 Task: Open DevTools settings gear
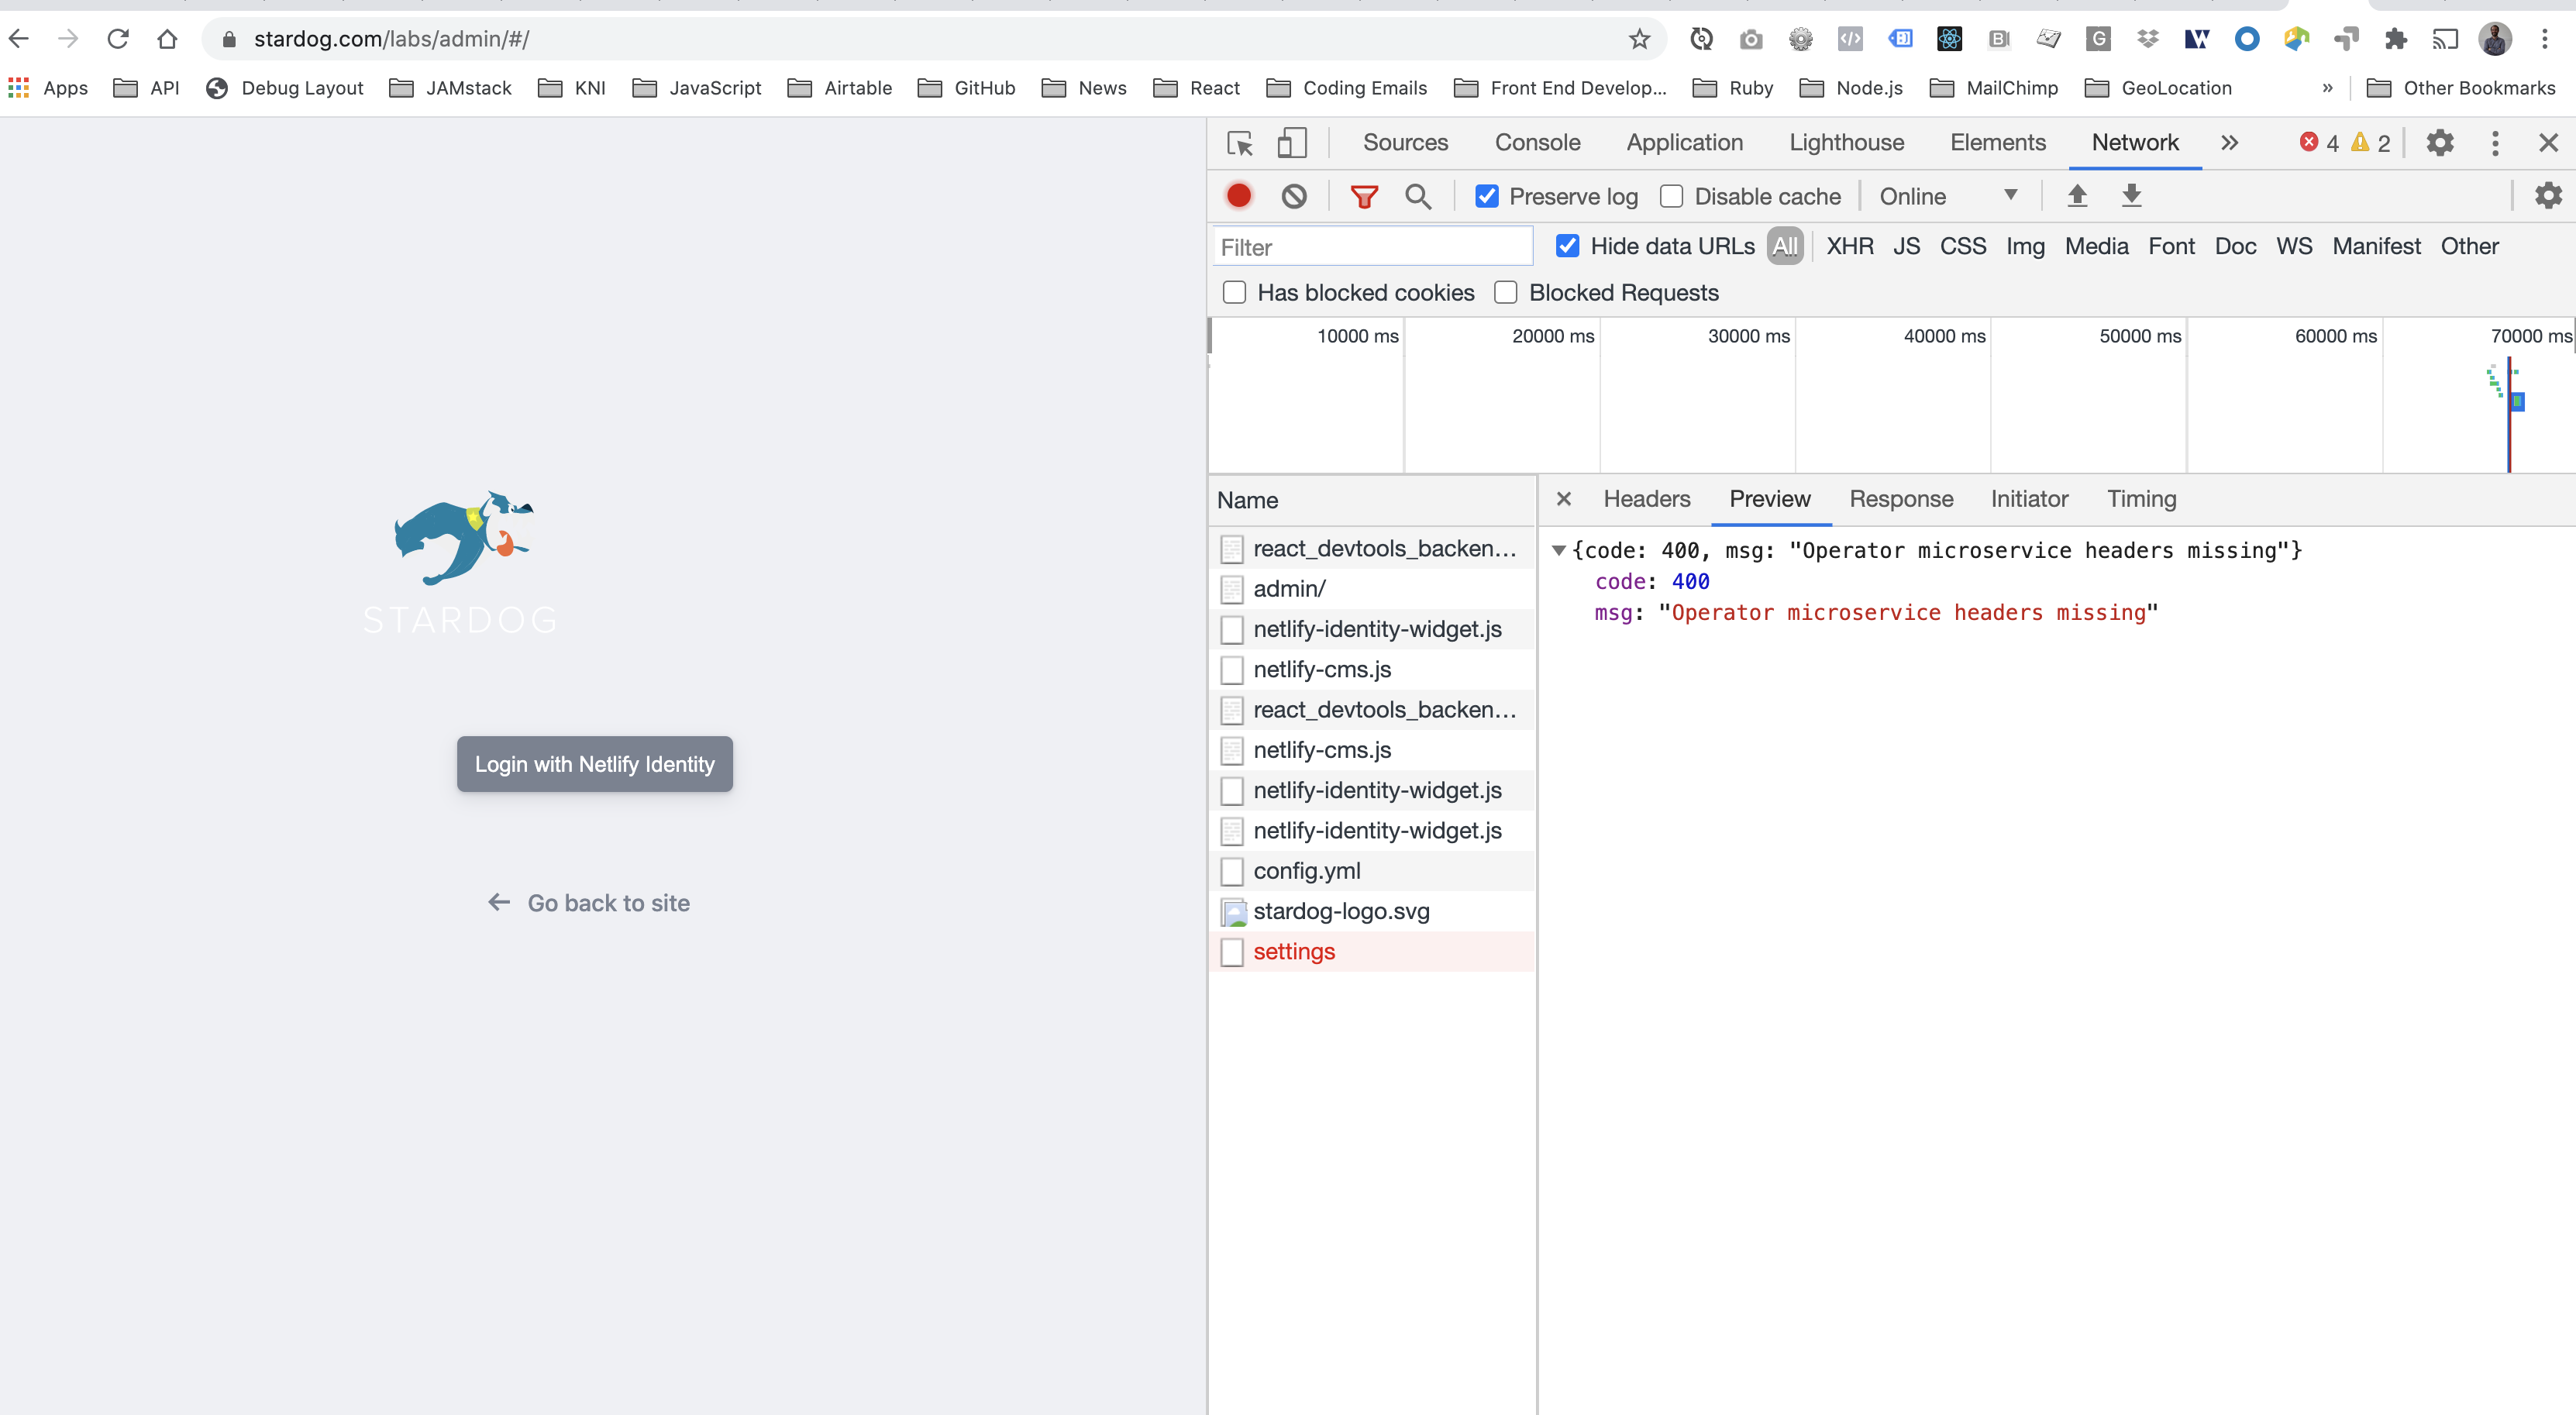coord(2440,142)
